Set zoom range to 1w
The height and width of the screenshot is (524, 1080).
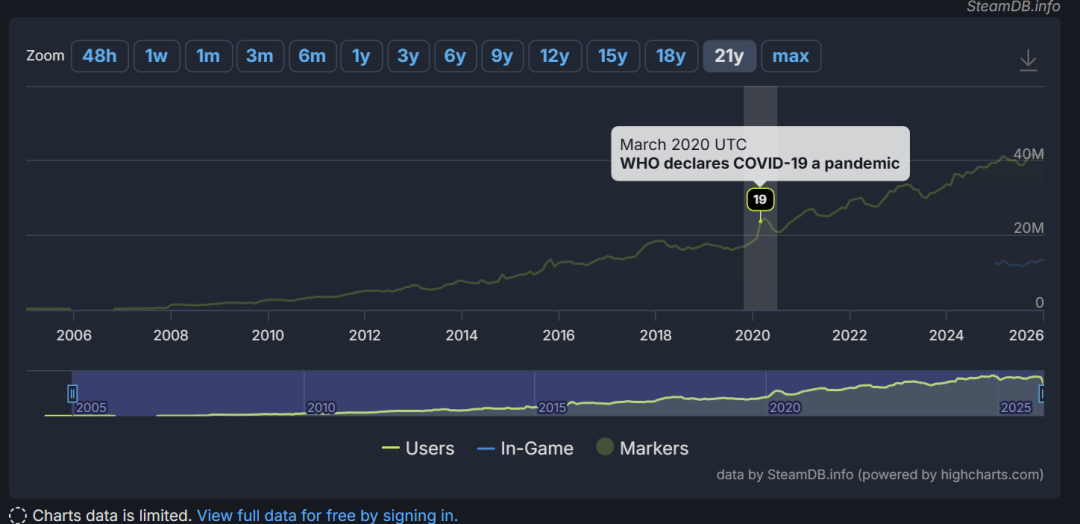[x=156, y=56]
